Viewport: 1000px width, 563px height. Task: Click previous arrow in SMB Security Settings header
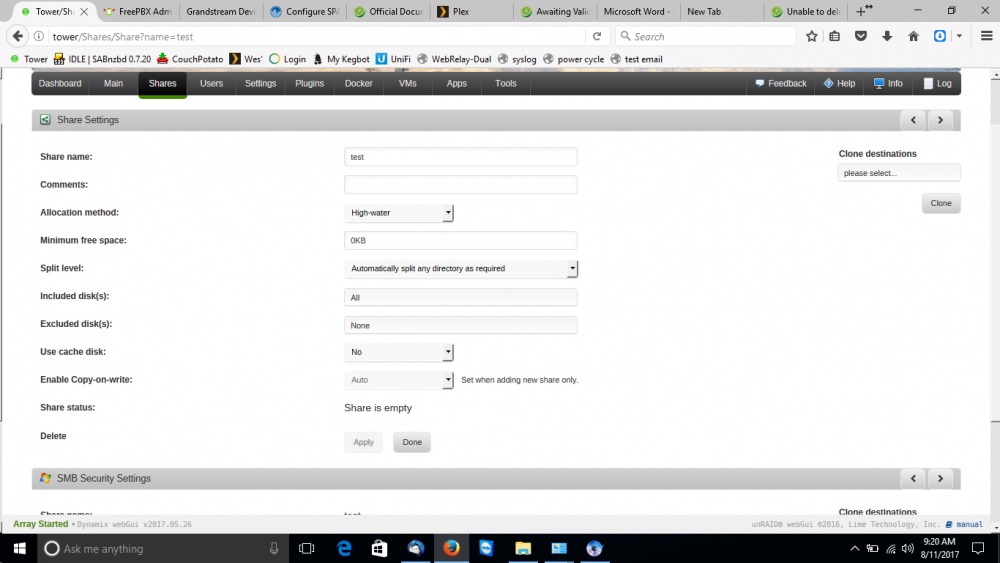tap(913, 478)
